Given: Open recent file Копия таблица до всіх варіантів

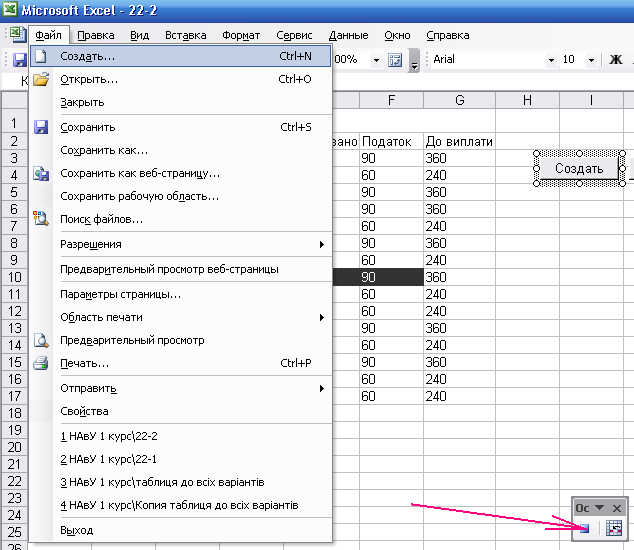Looking at the screenshot, I should [x=181, y=506].
